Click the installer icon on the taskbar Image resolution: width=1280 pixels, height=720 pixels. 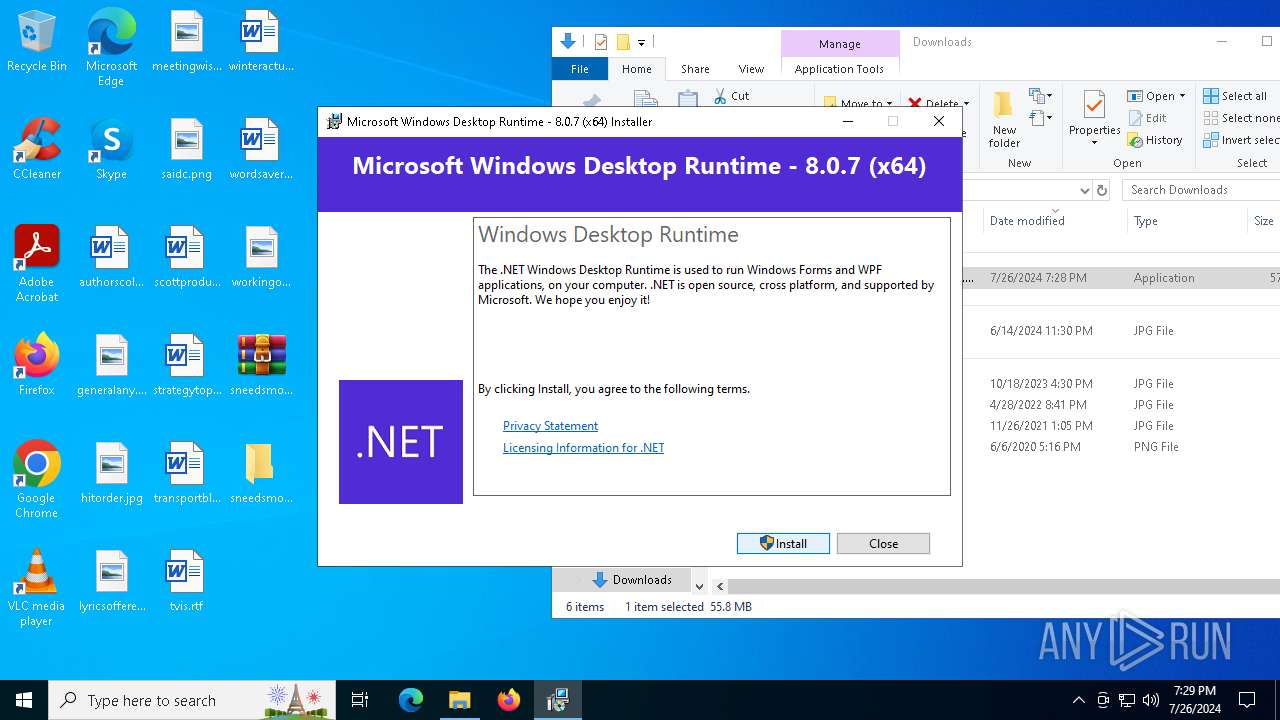click(557, 700)
